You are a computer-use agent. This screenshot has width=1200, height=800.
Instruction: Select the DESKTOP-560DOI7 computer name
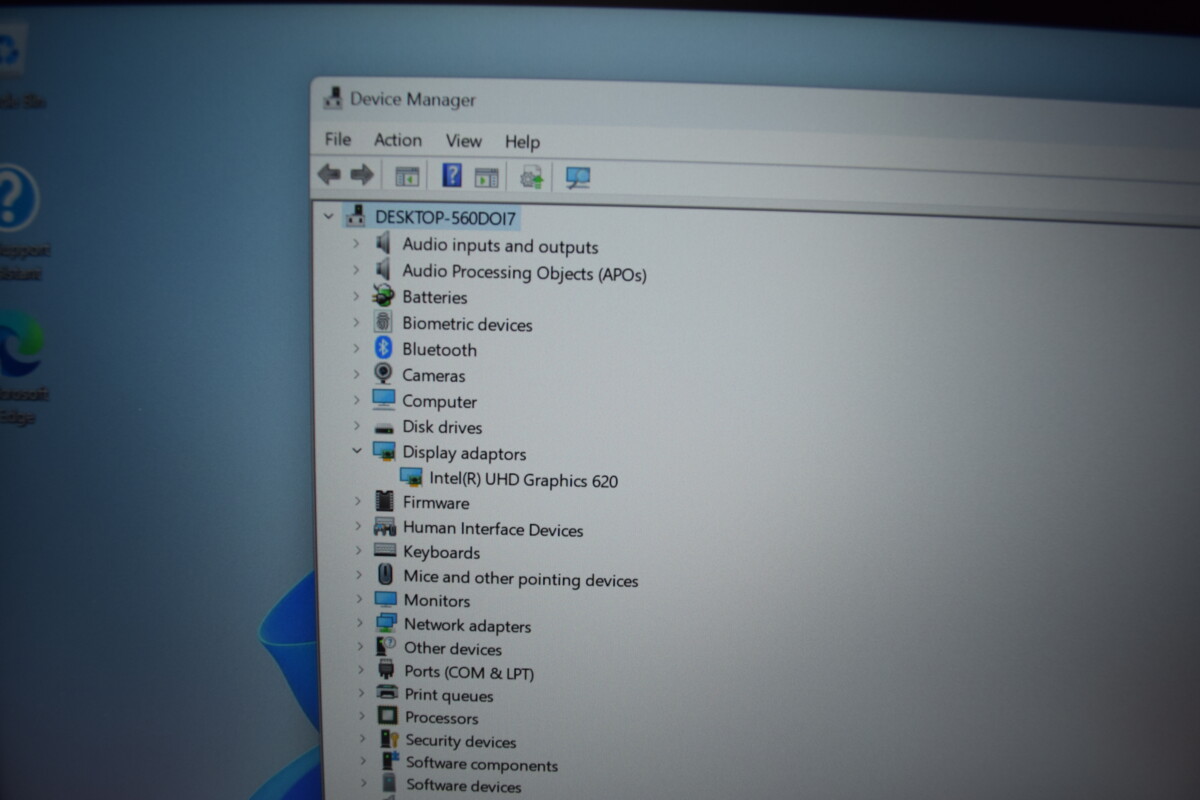click(x=446, y=217)
